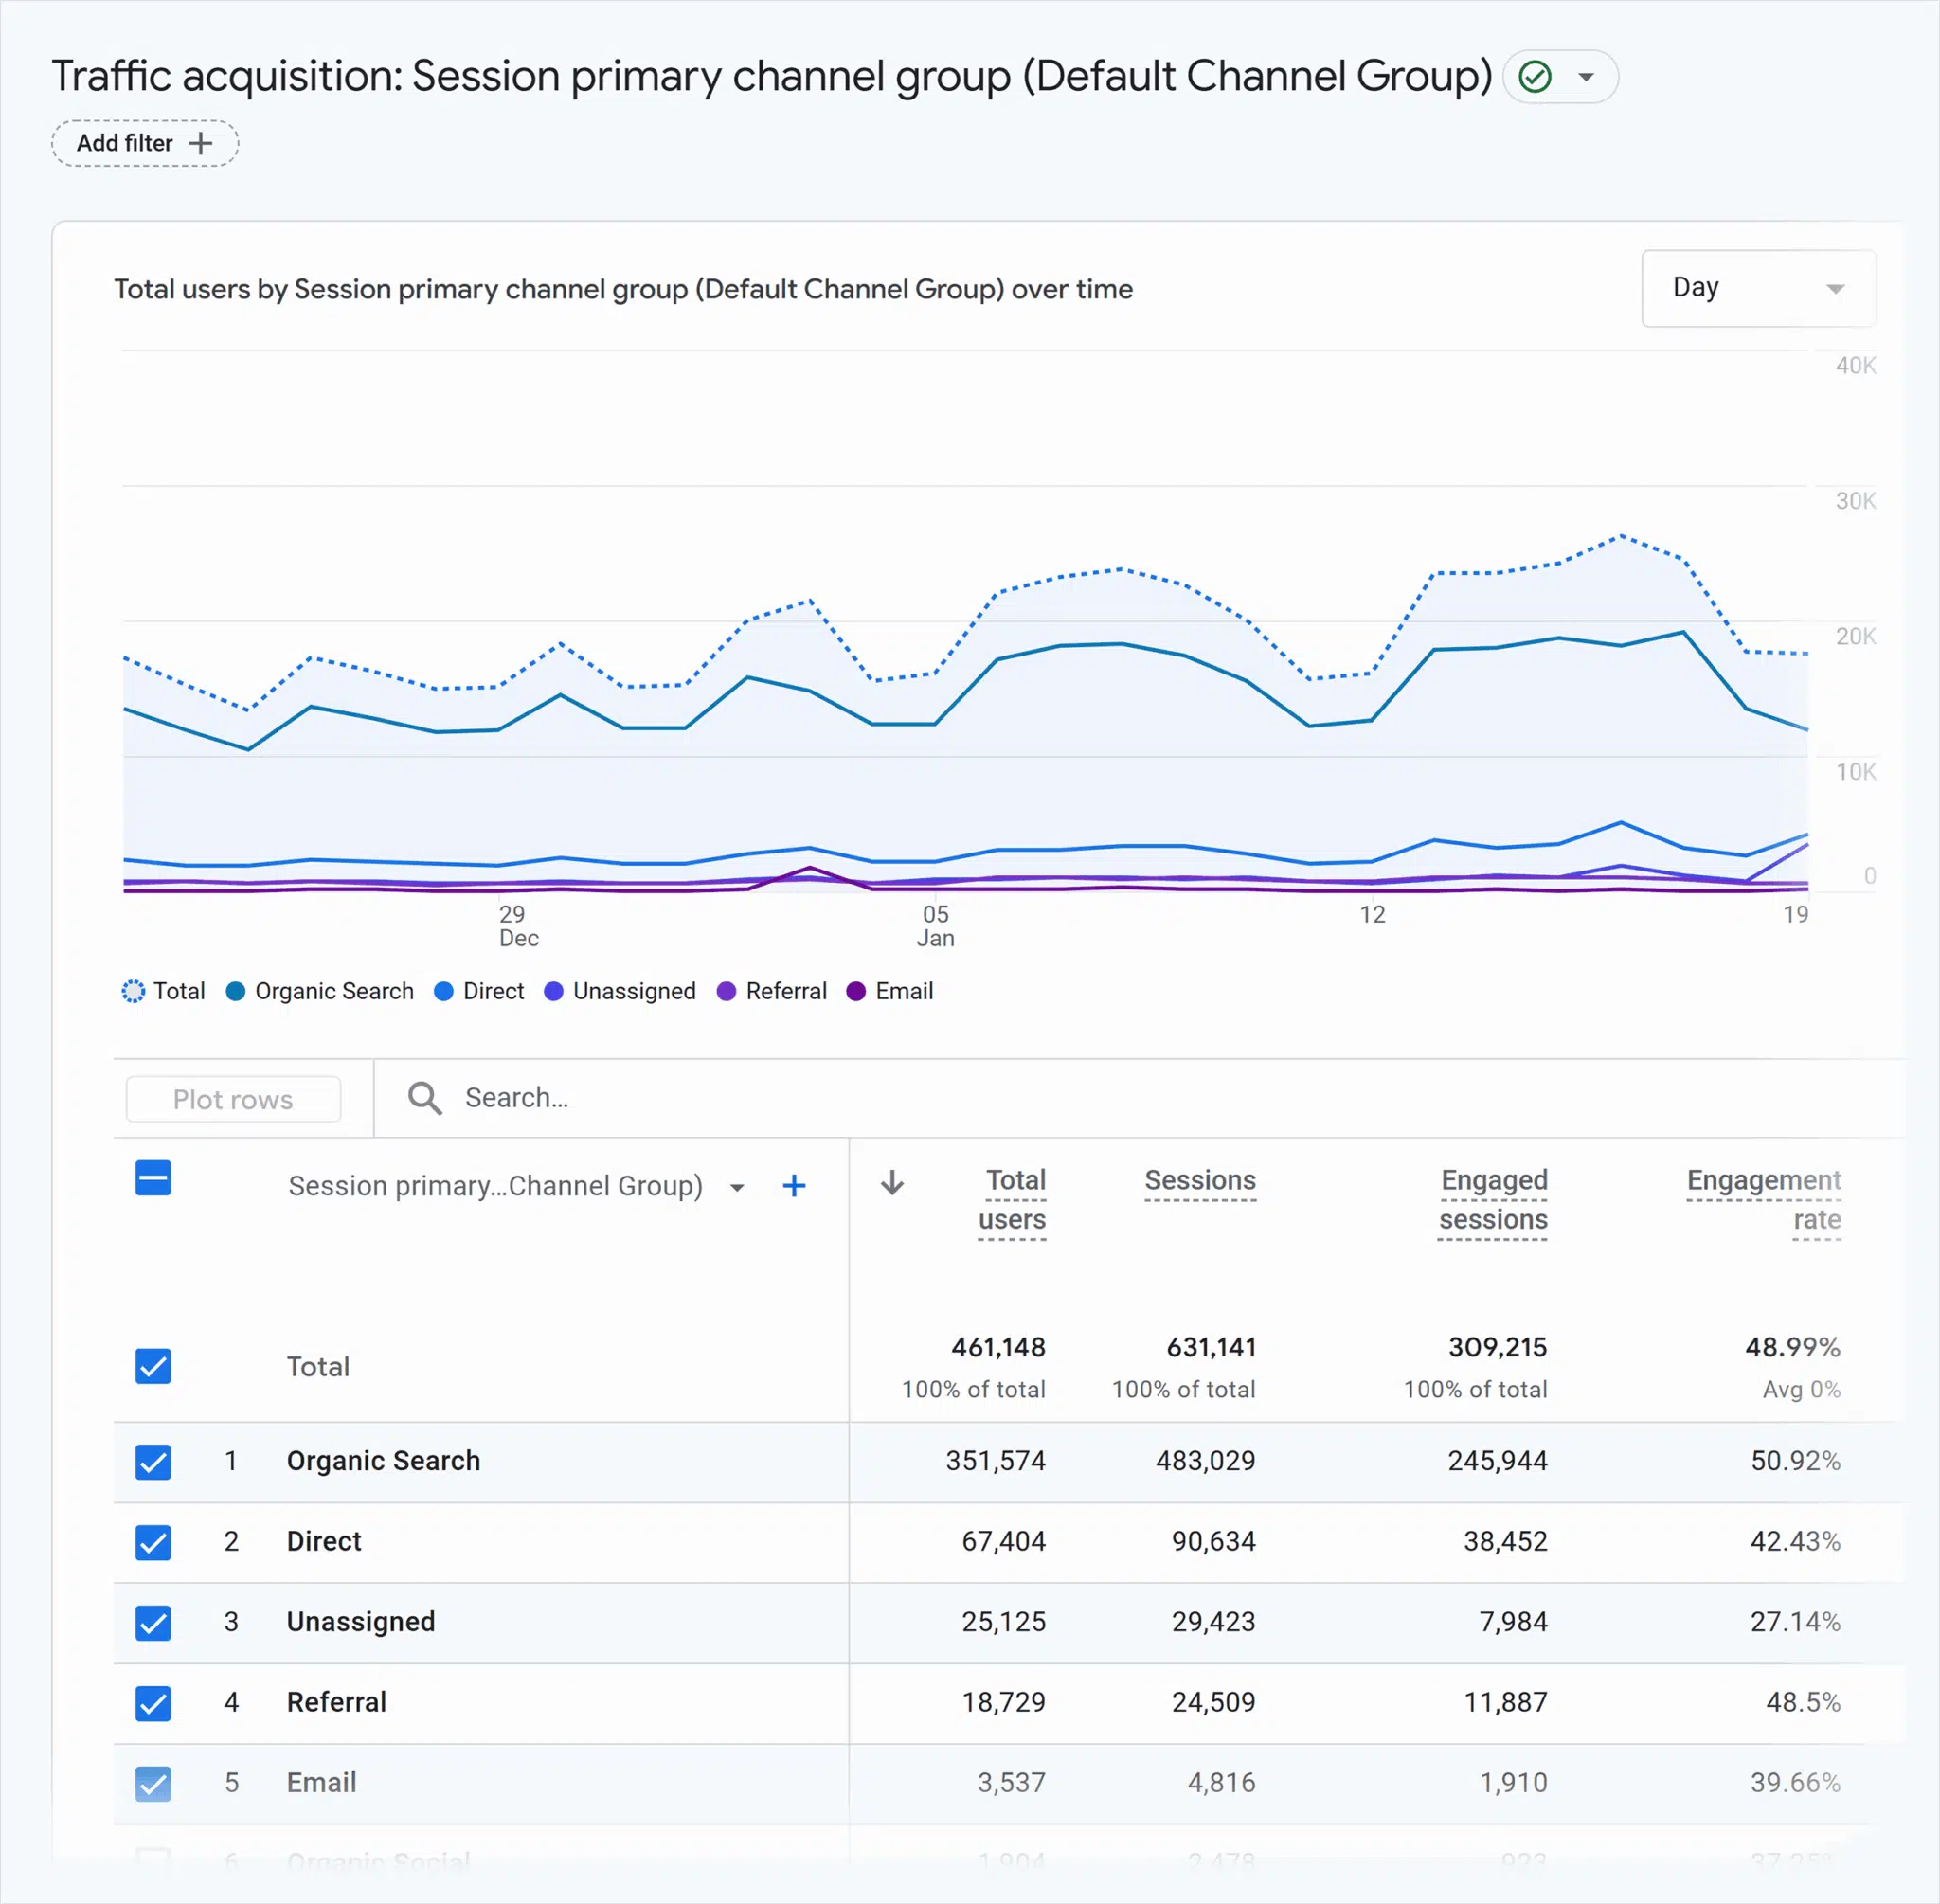Image resolution: width=1940 pixels, height=1904 pixels.
Task: Open the report status dropdown arrow
Action: pyautogui.click(x=1585, y=77)
